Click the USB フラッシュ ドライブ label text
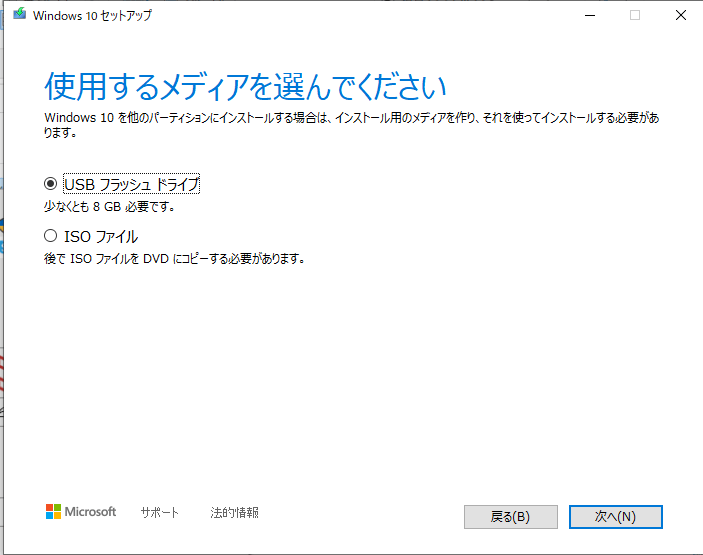Viewport: 703px width, 555px height. [131, 184]
